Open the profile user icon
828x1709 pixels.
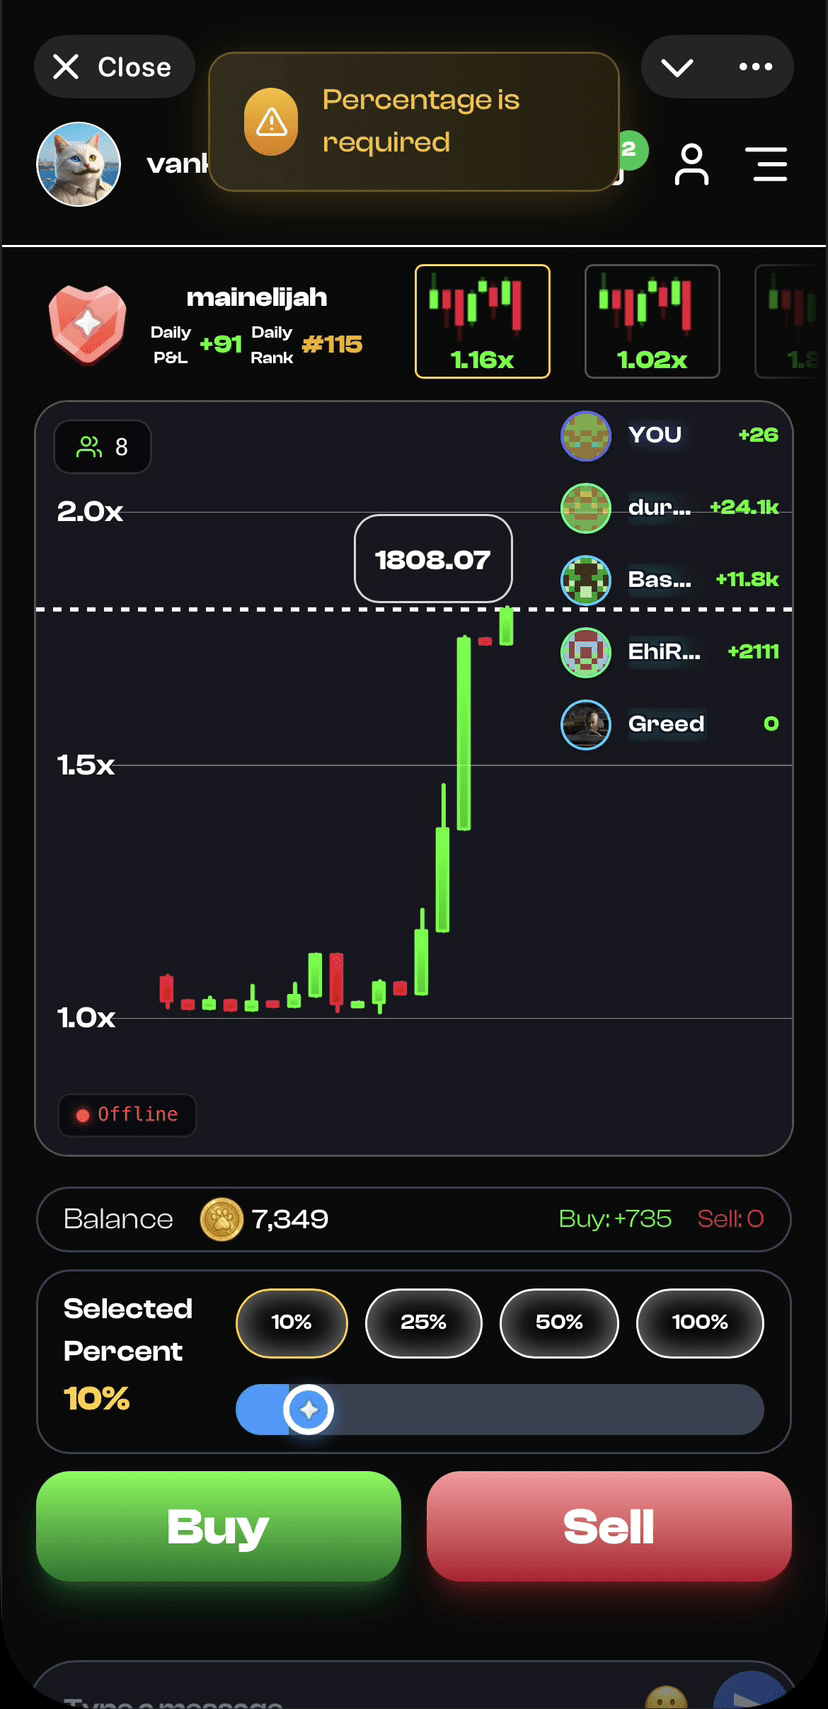[x=691, y=165]
